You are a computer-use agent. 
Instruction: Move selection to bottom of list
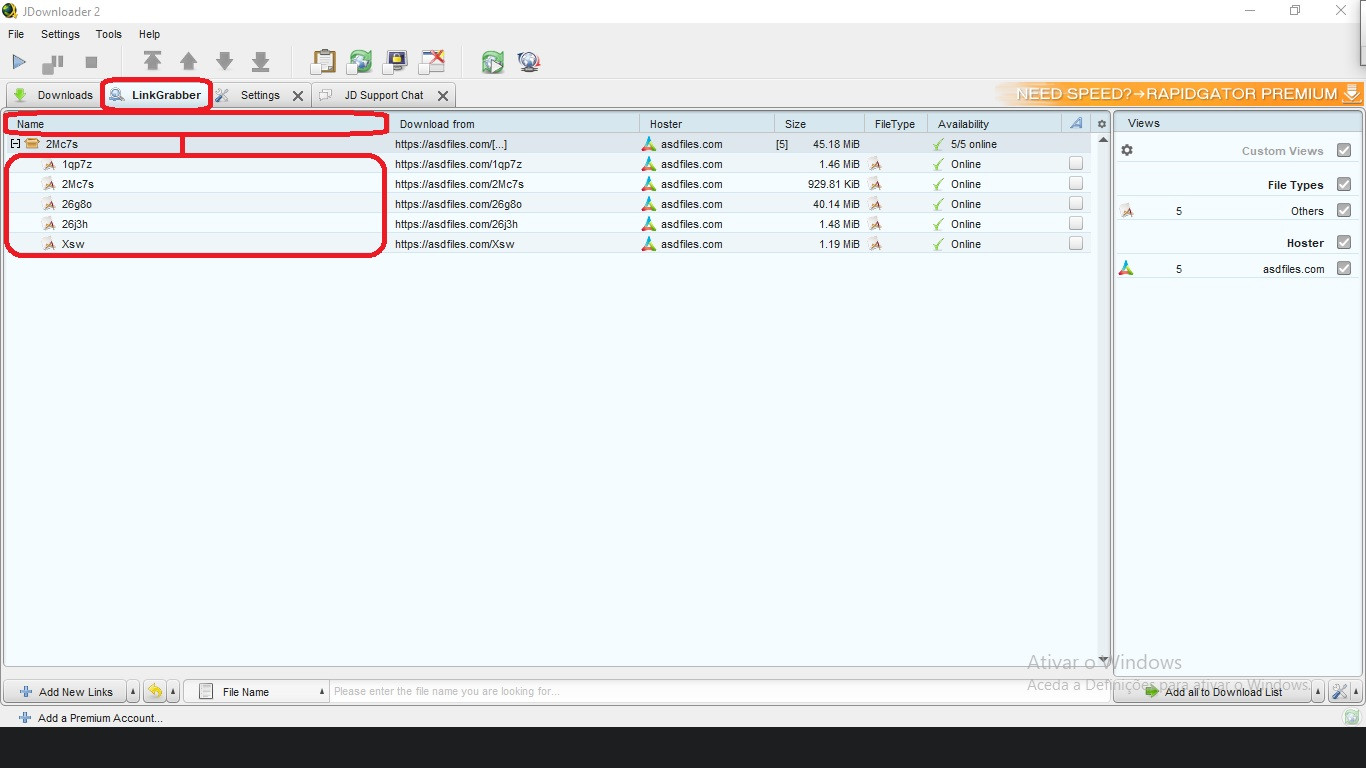point(261,62)
